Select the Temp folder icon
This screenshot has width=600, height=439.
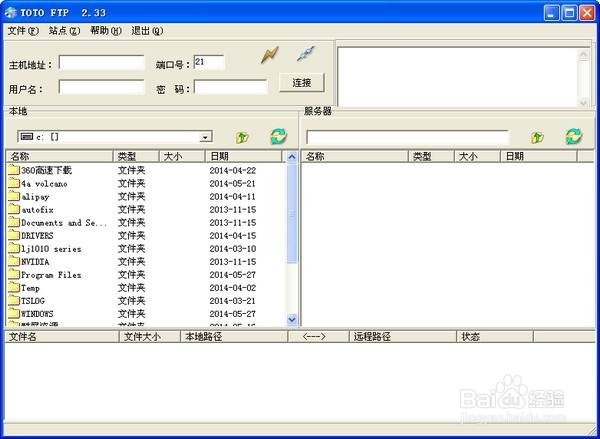pos(14,287)
